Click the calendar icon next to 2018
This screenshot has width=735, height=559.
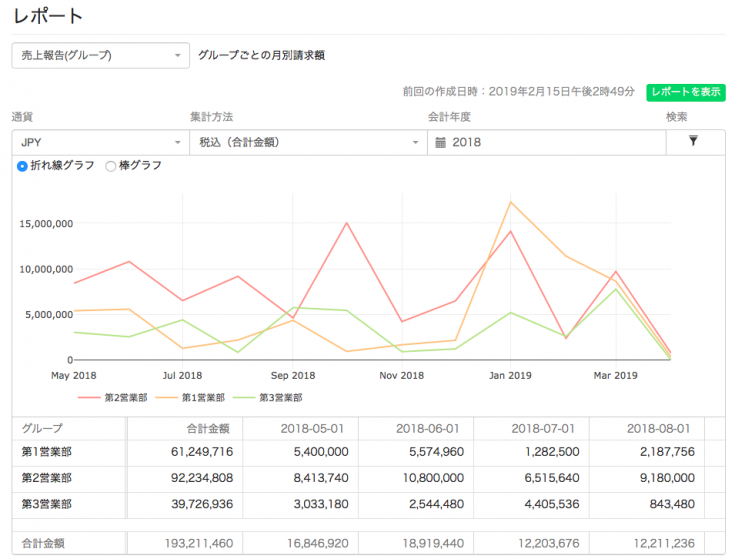click(440, 142)
